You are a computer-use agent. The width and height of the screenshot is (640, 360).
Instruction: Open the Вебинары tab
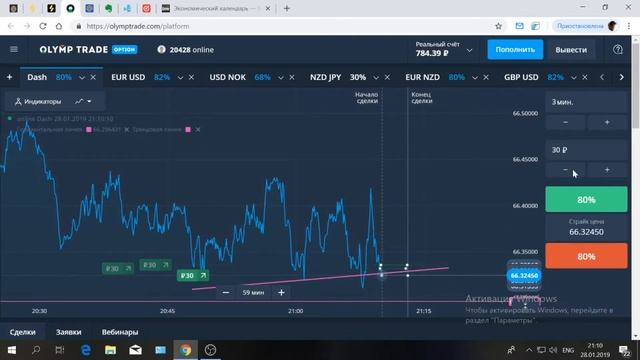pyautogui.click(x=120, y=332)
